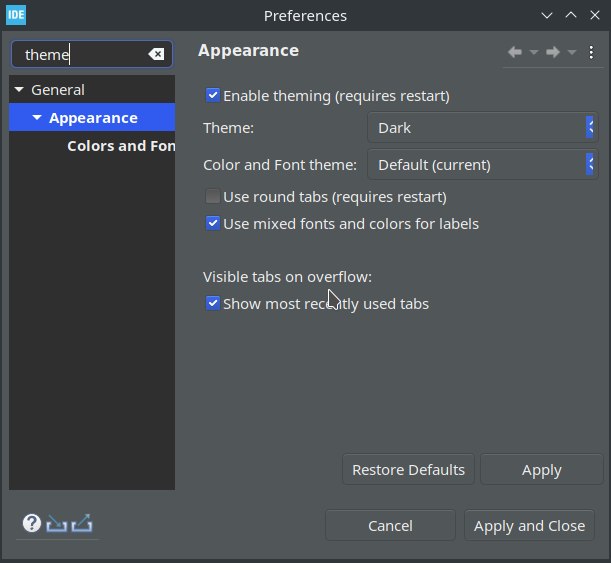Click the Export preferences icon

point(82,523)
